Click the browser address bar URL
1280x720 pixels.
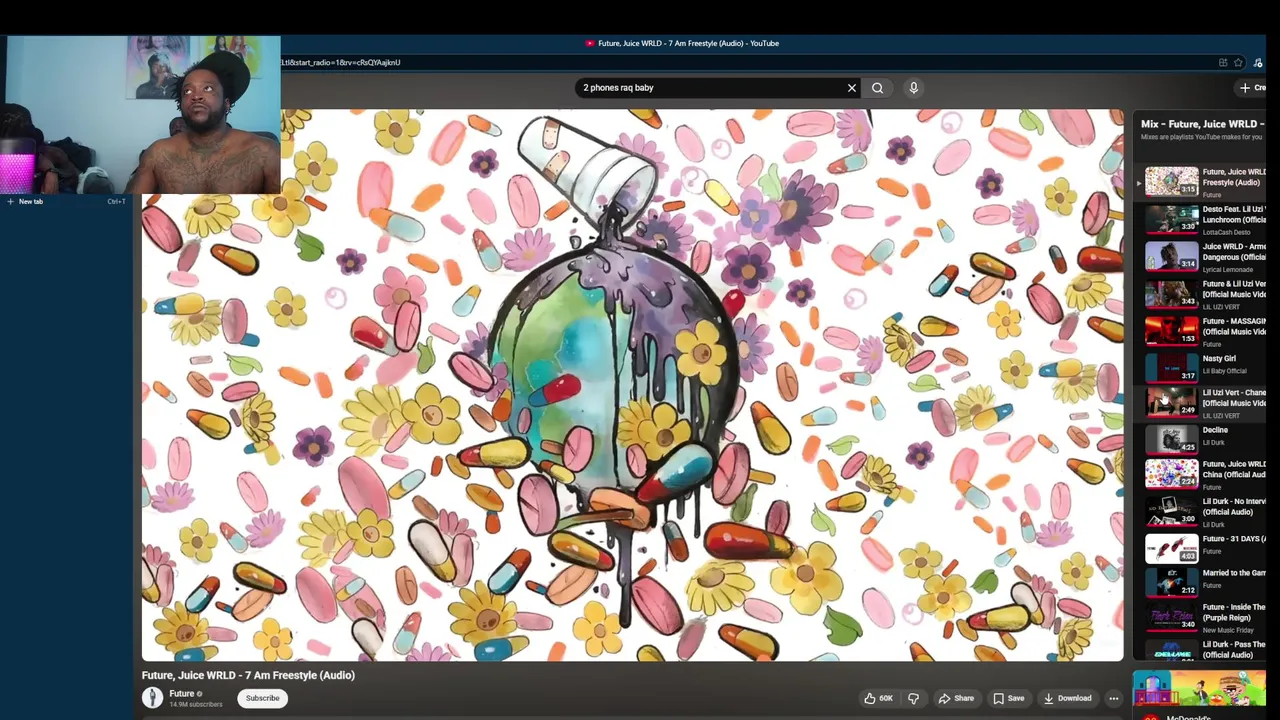point(340,62)
